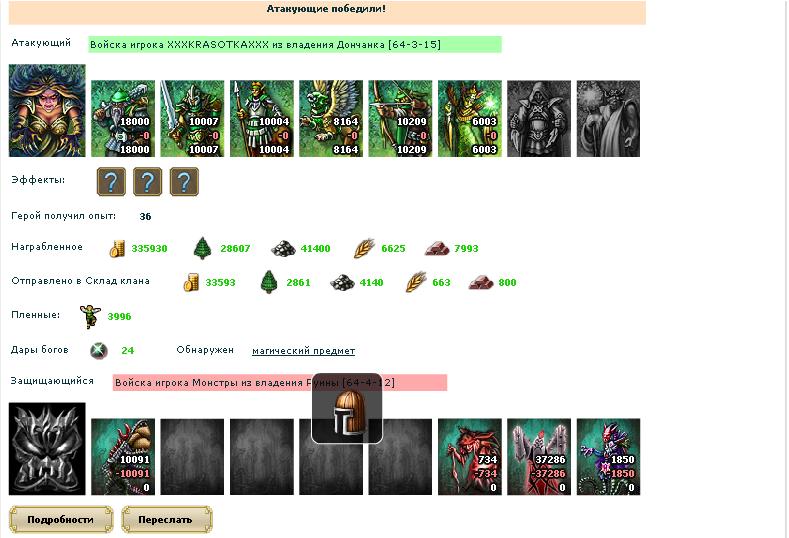Click the tree wood icon in Награбленное row
Image resolution: width=789 pixels, height=538 pixels.
tap(202, 248)
